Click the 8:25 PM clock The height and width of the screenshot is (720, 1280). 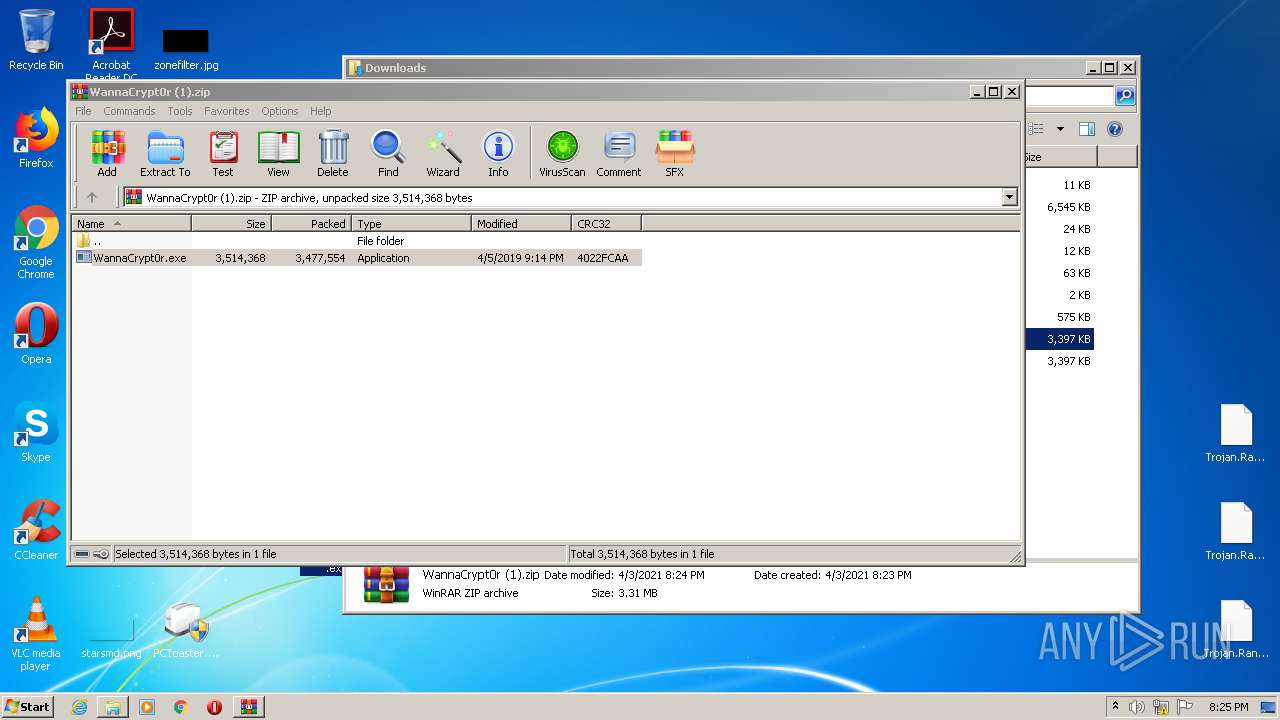[1228, 707]
